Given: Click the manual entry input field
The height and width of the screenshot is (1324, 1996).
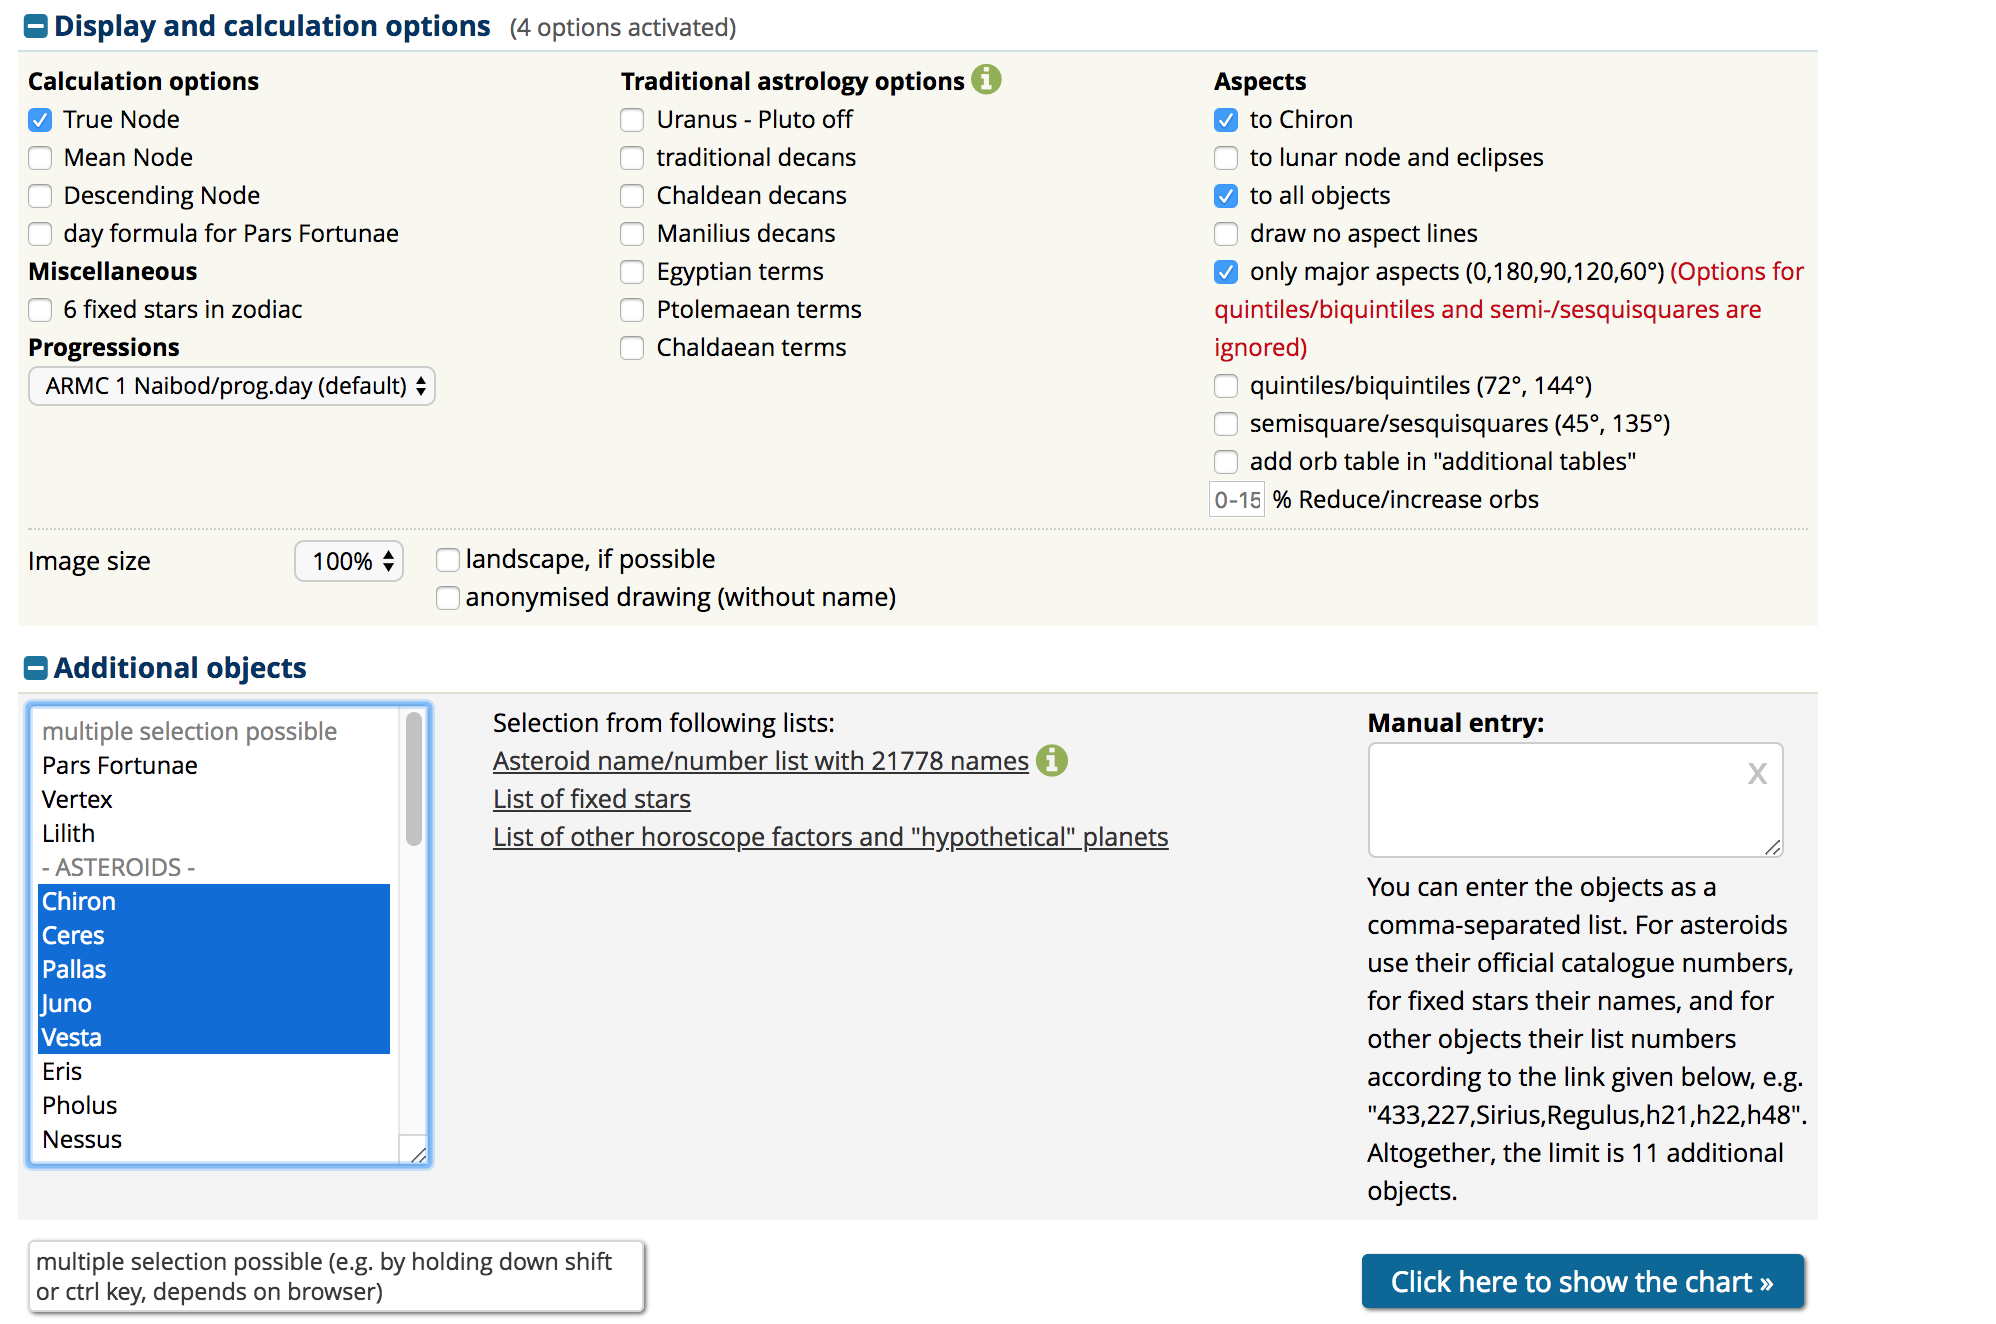Looking at the screenshot, I should click(x=1573, y=798).
